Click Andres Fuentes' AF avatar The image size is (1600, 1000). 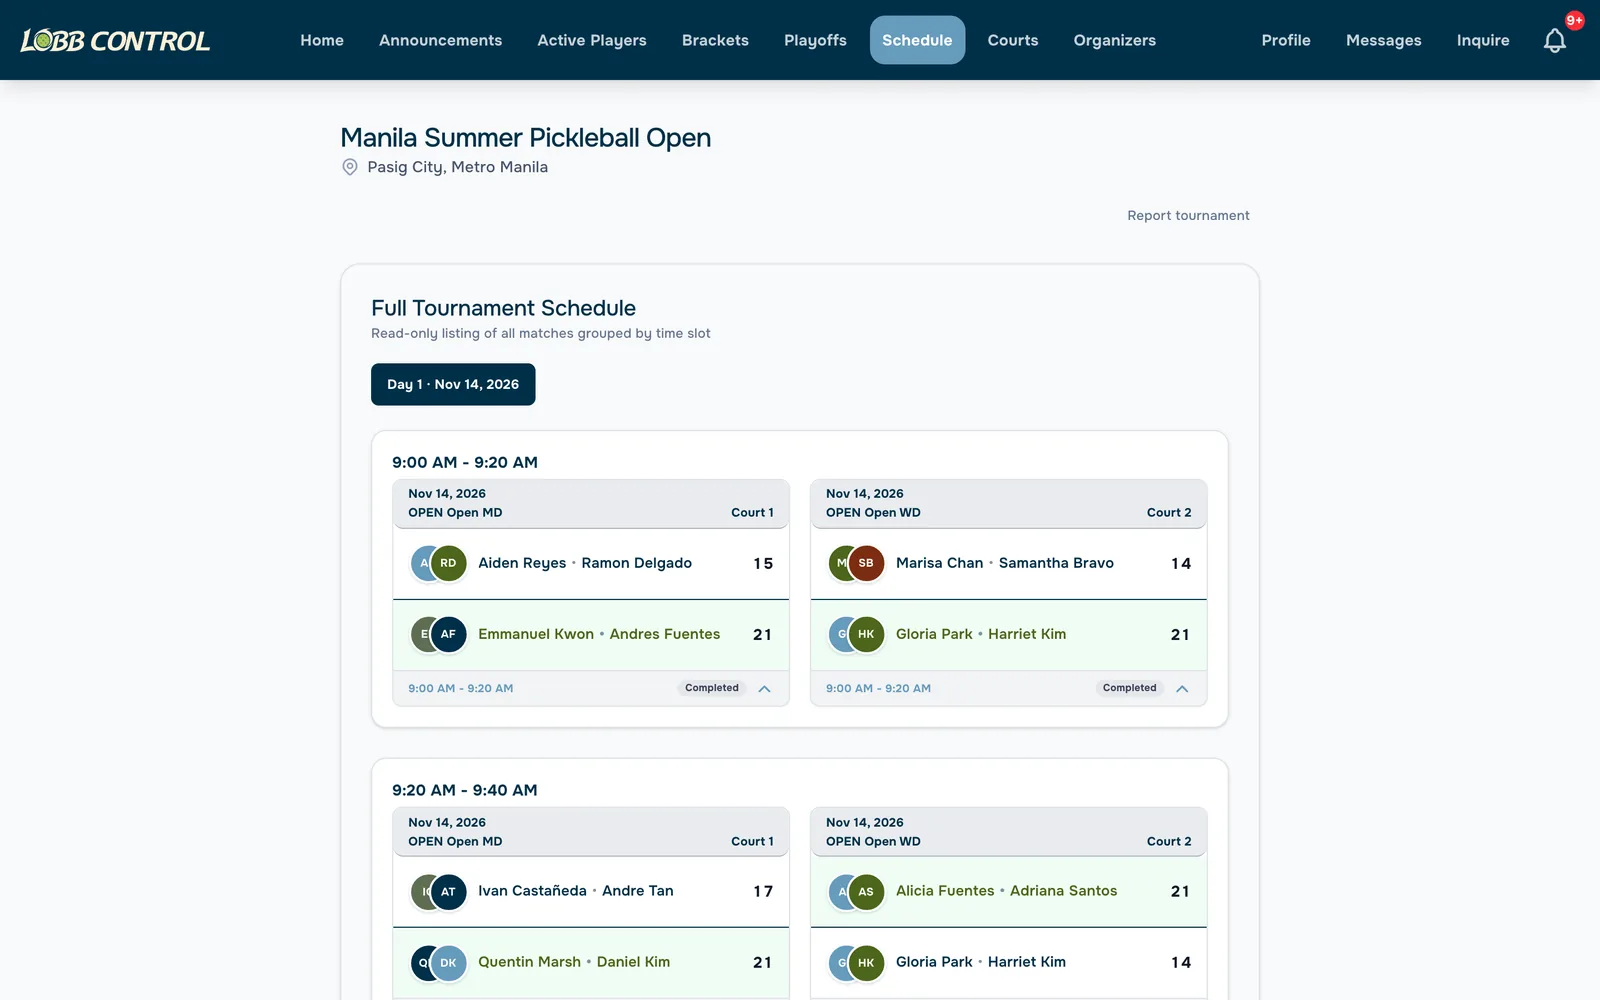coord(449,634)
